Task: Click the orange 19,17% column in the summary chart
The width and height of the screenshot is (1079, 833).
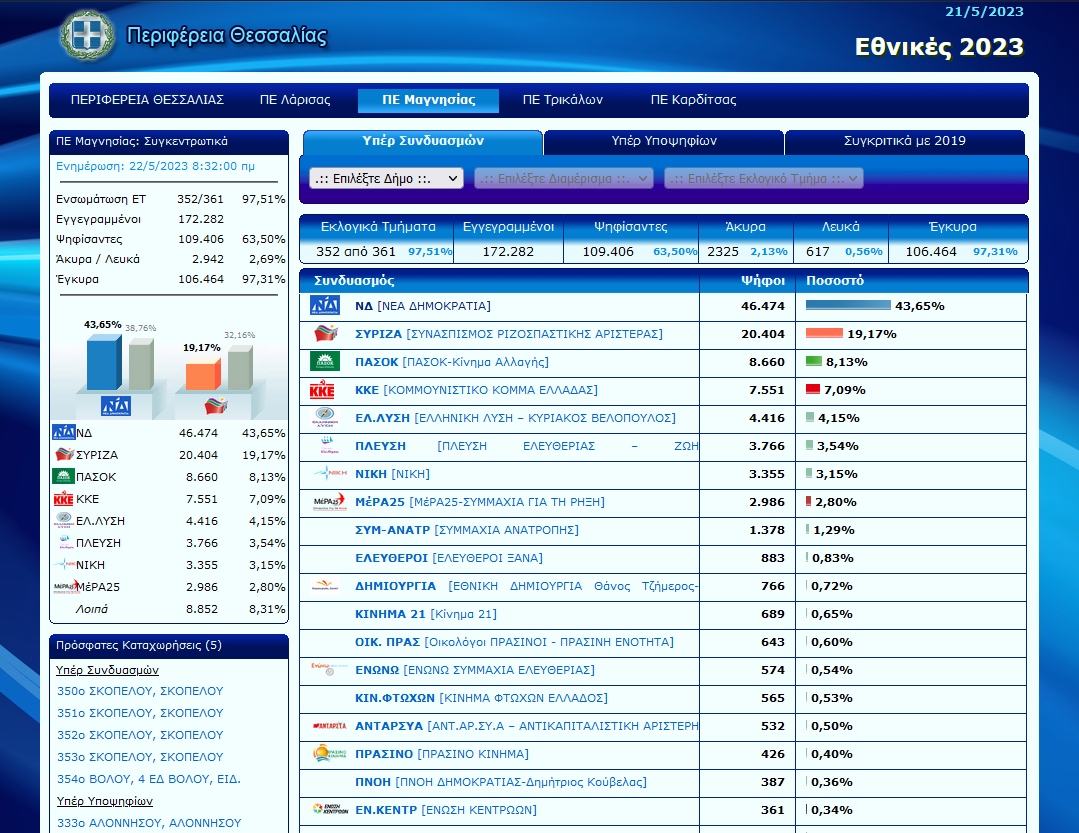Action: (x=203, y=375)
